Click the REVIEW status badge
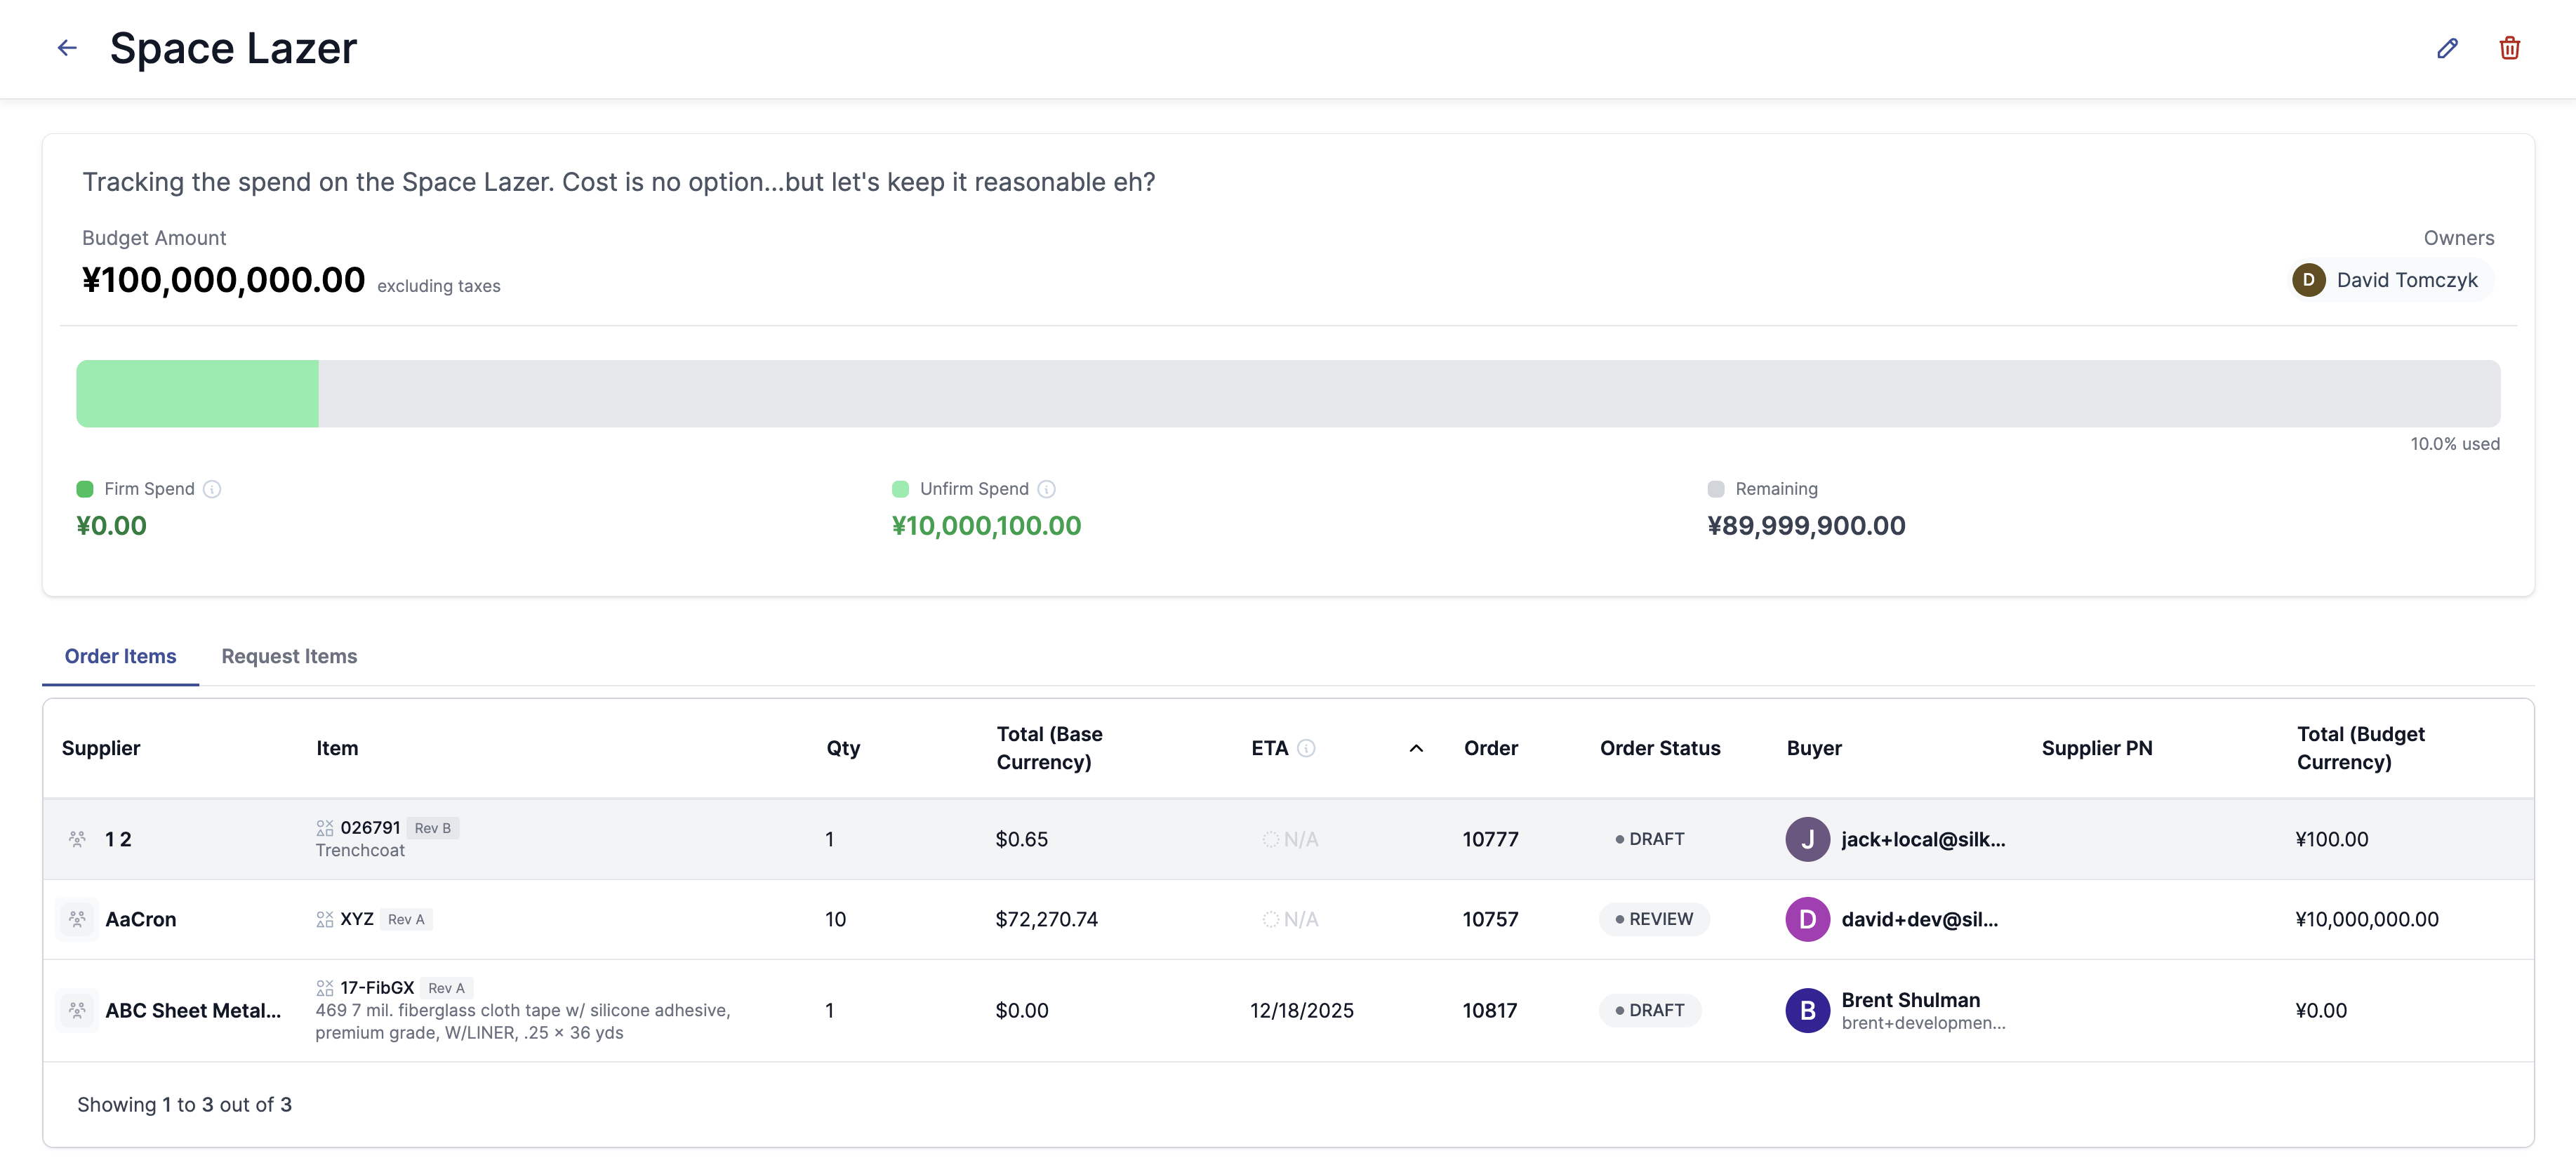 point(1654,919)
